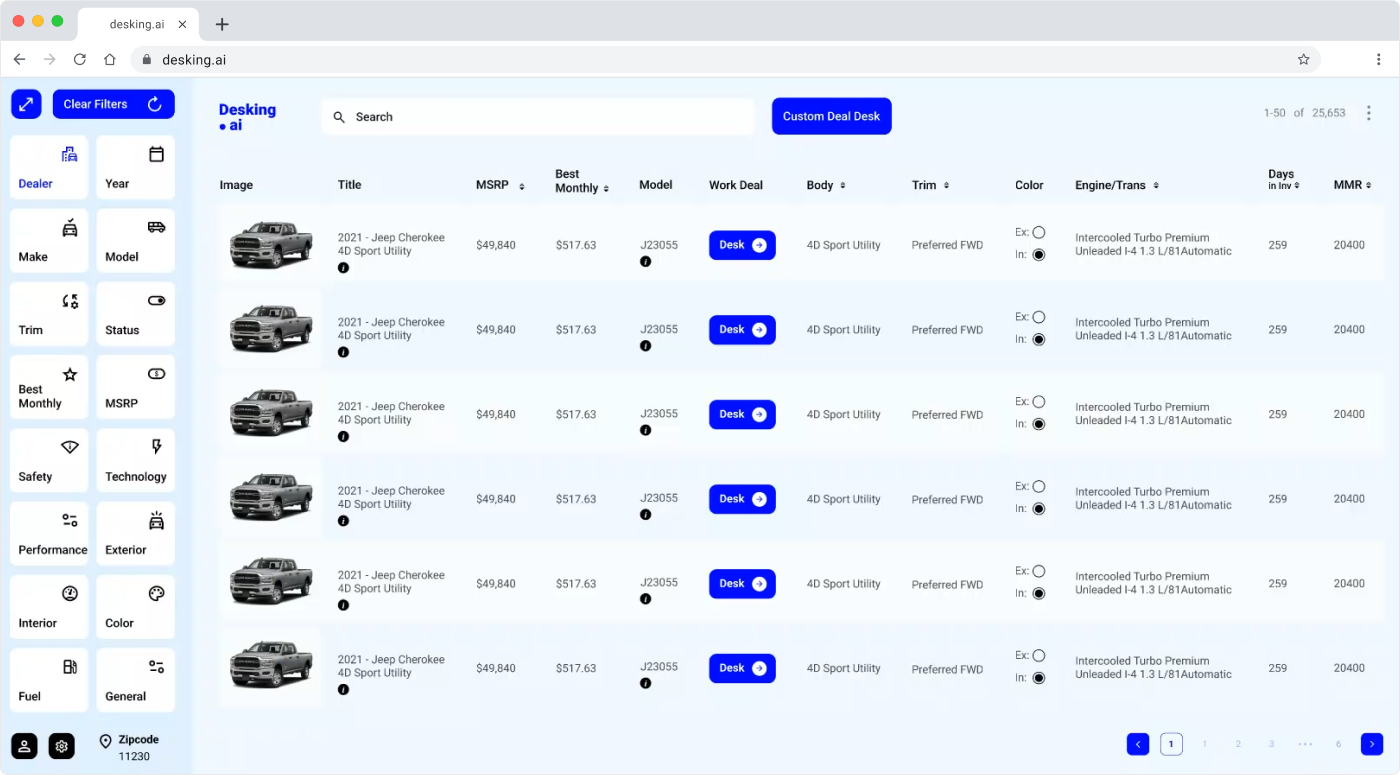The image size is (1400, 775).
Task: Open the Color filter palette tile
Action: tap(135, 607)
